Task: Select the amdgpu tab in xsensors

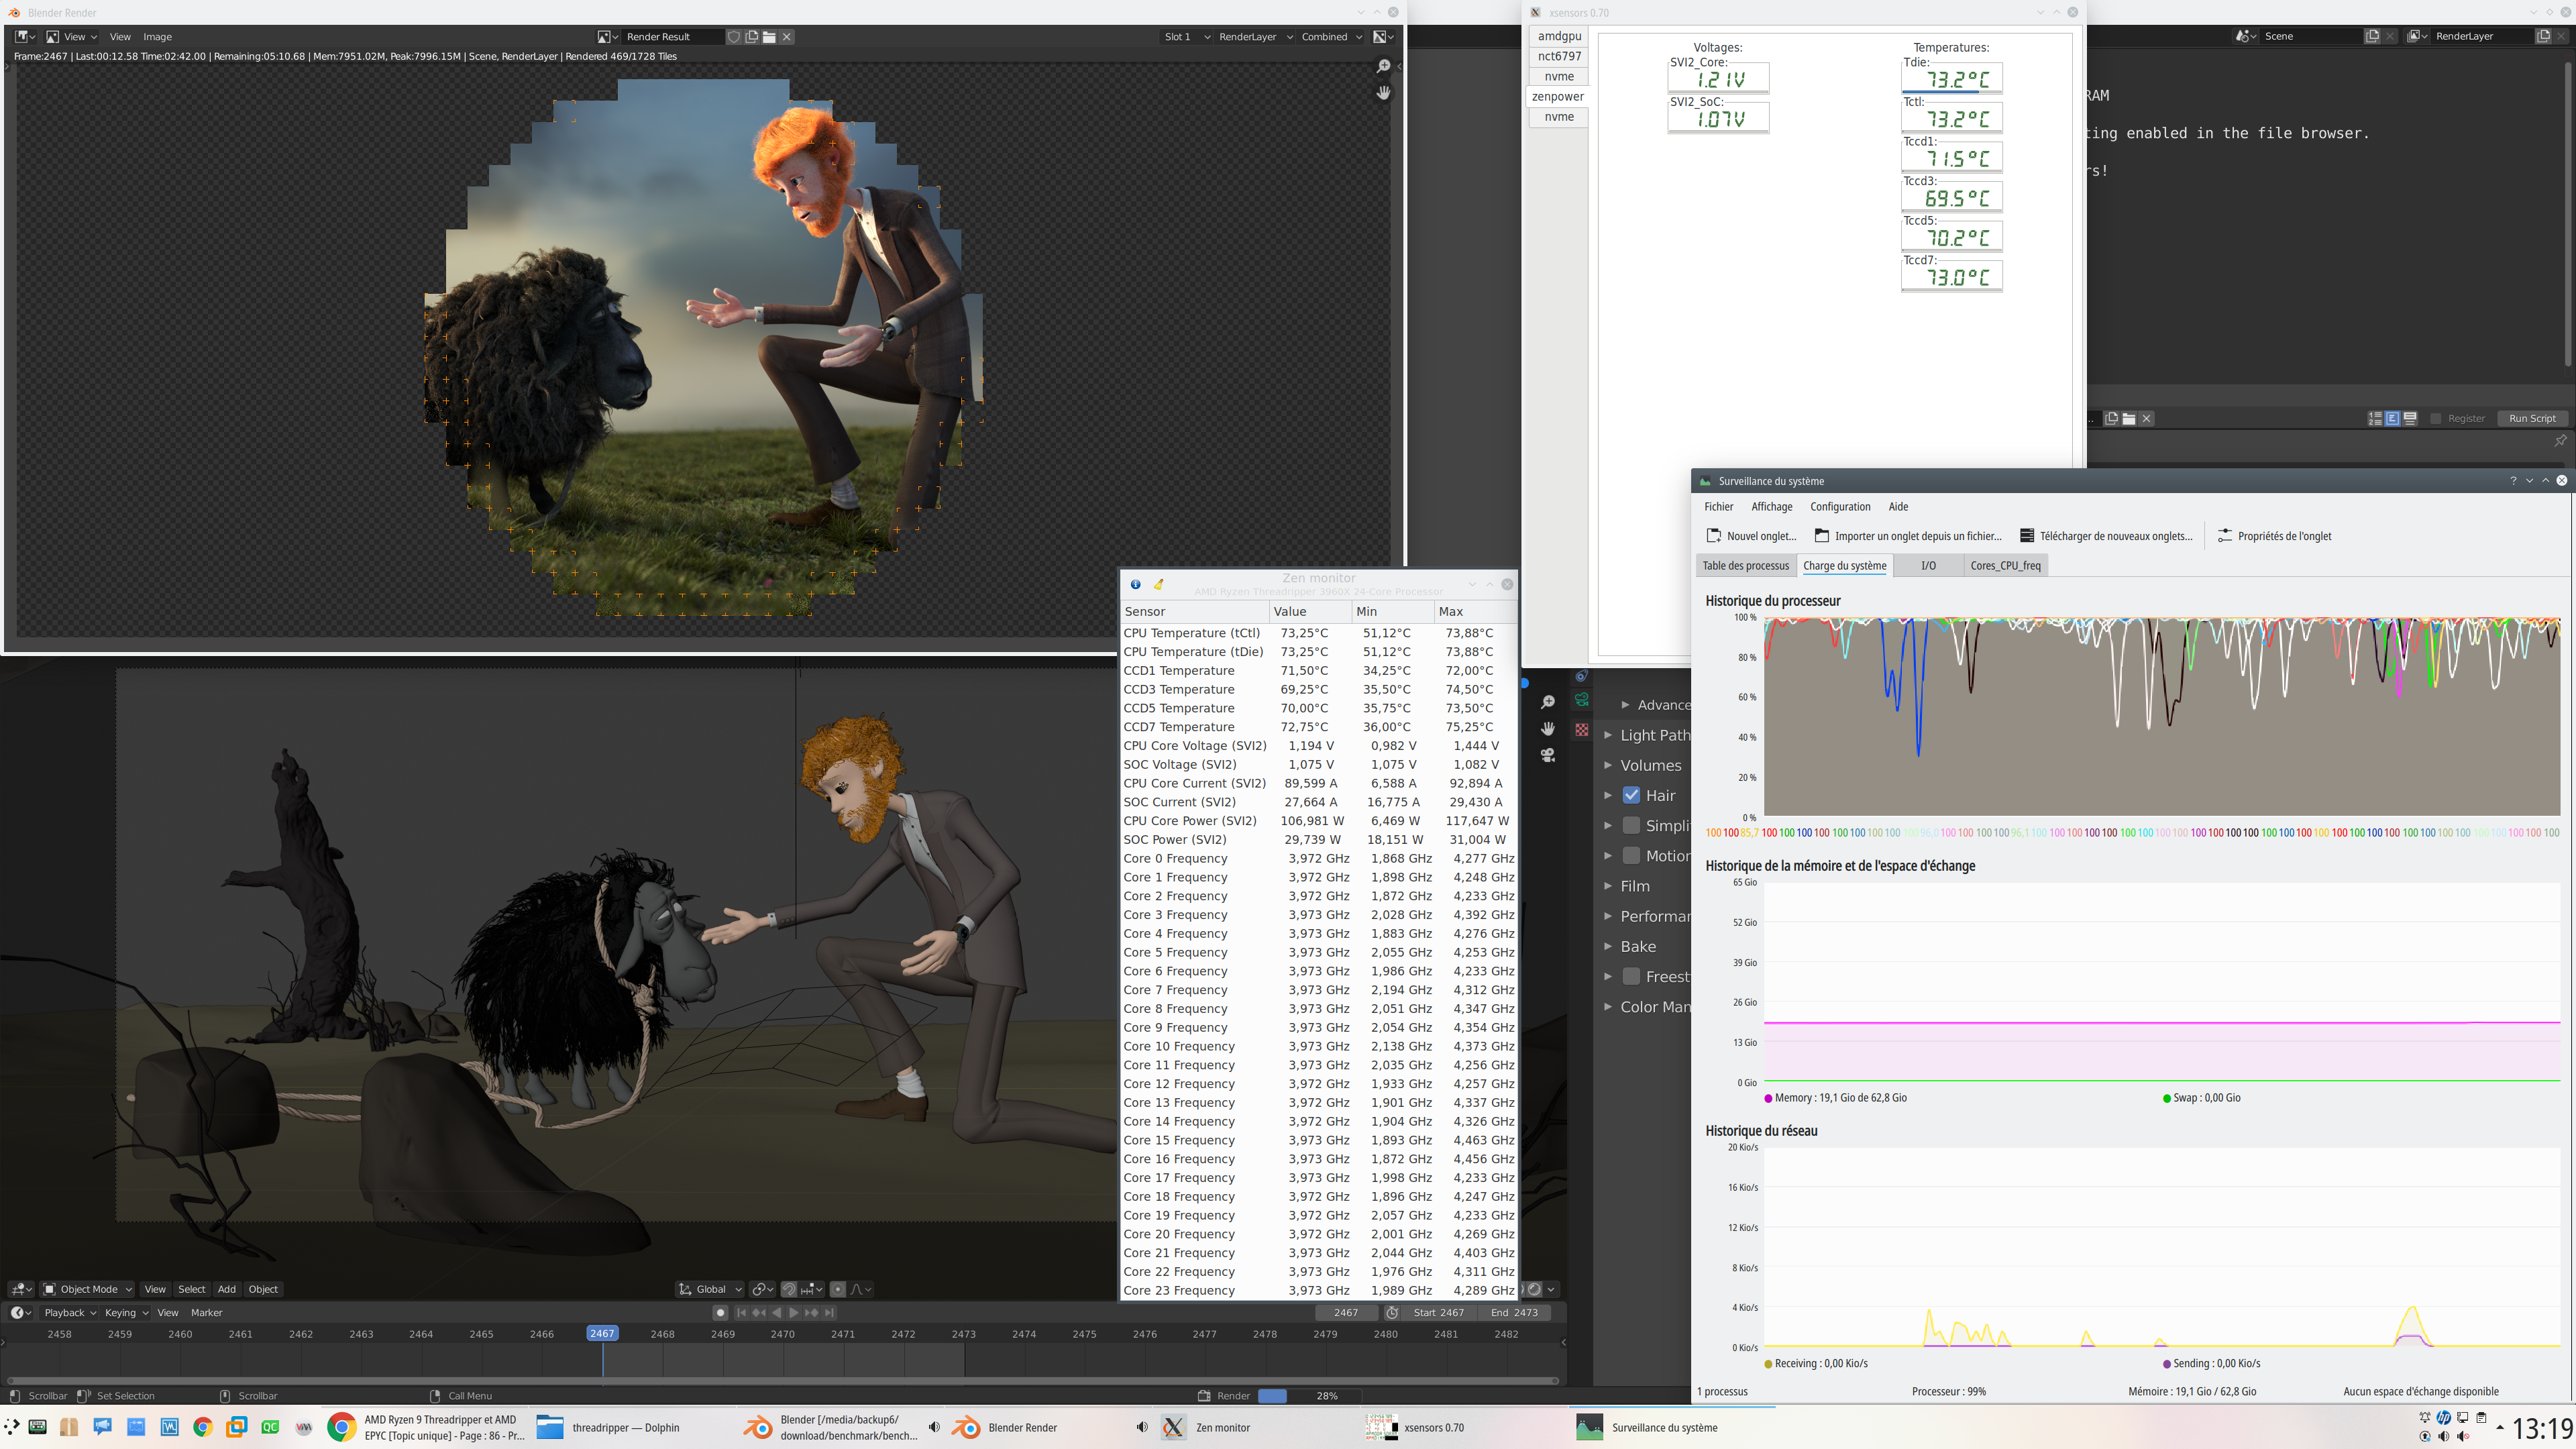Action: (1559, 36)
